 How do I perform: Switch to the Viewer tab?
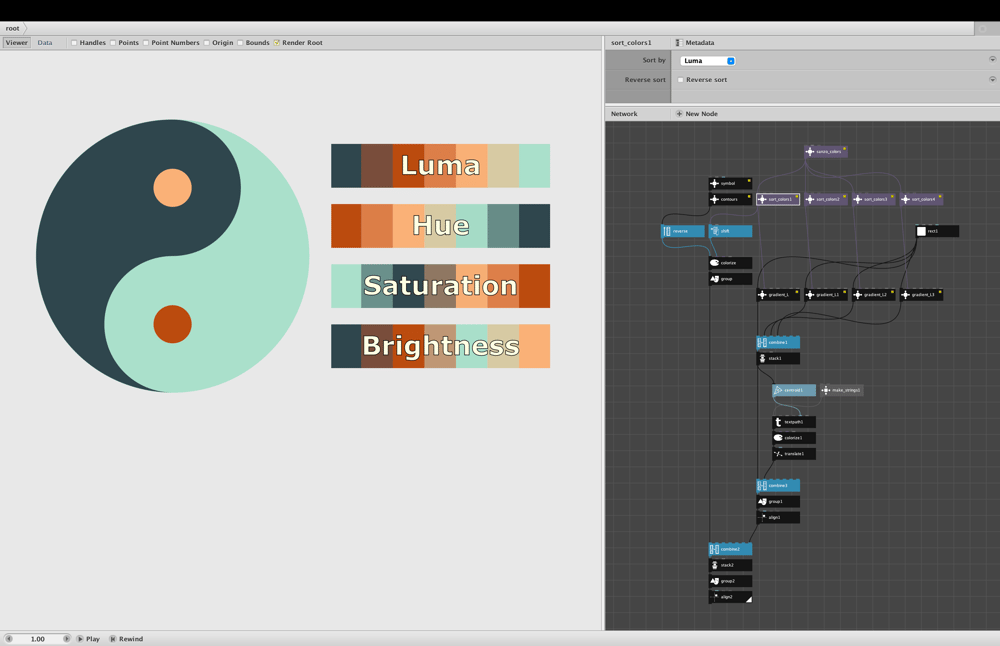pyautogui.click(x=17, y=43)
